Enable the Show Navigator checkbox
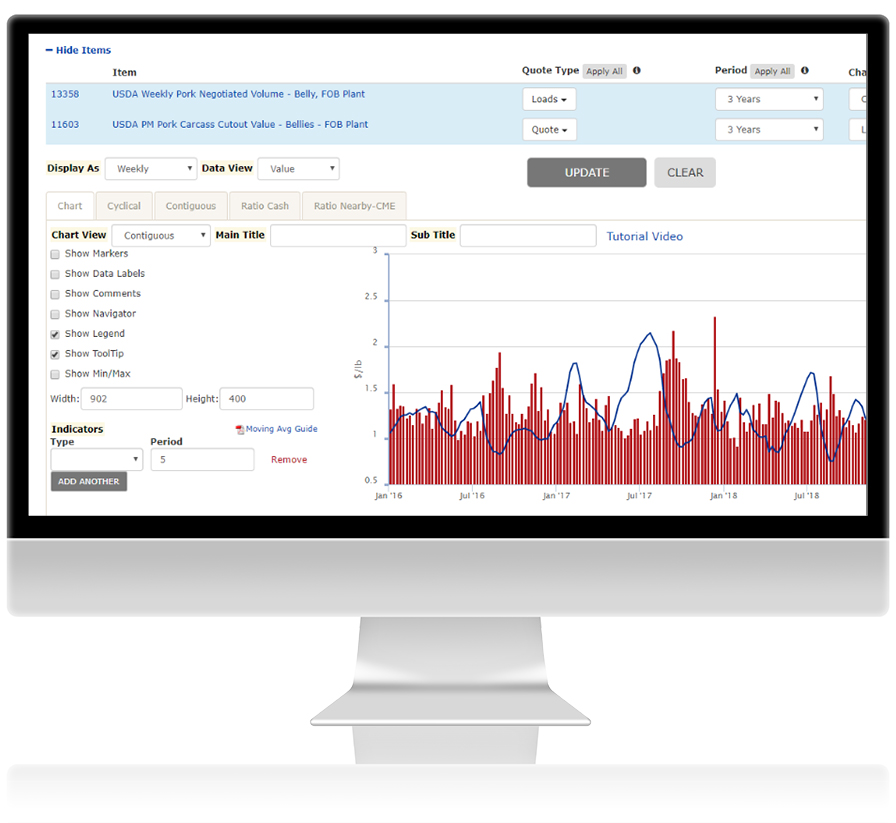896x823 pixels. pyautogui.click(x=55, y=314)
